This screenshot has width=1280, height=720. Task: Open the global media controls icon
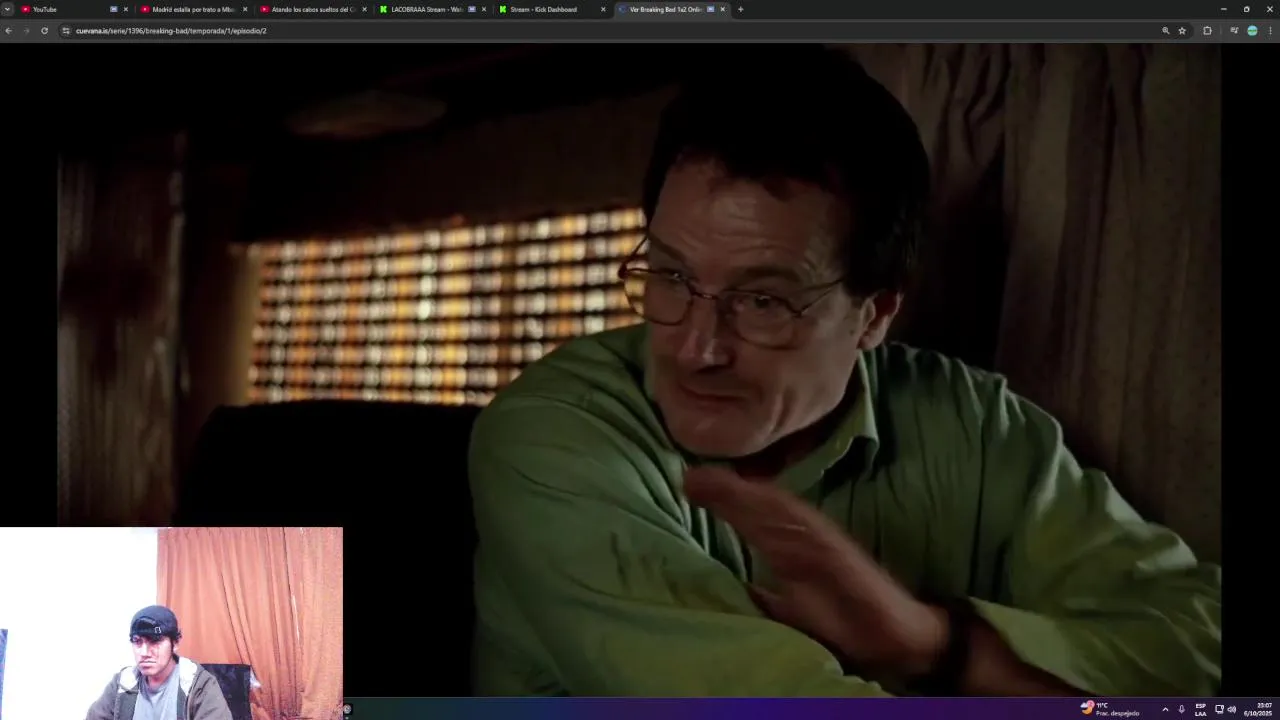(x=1234, y=31)
